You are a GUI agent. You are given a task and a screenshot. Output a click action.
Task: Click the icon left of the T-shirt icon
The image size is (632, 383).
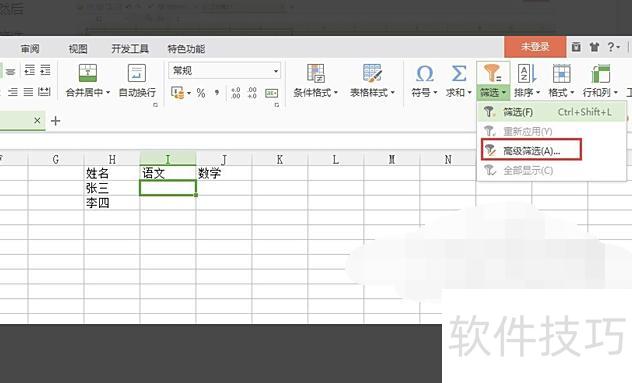(576, 47)
